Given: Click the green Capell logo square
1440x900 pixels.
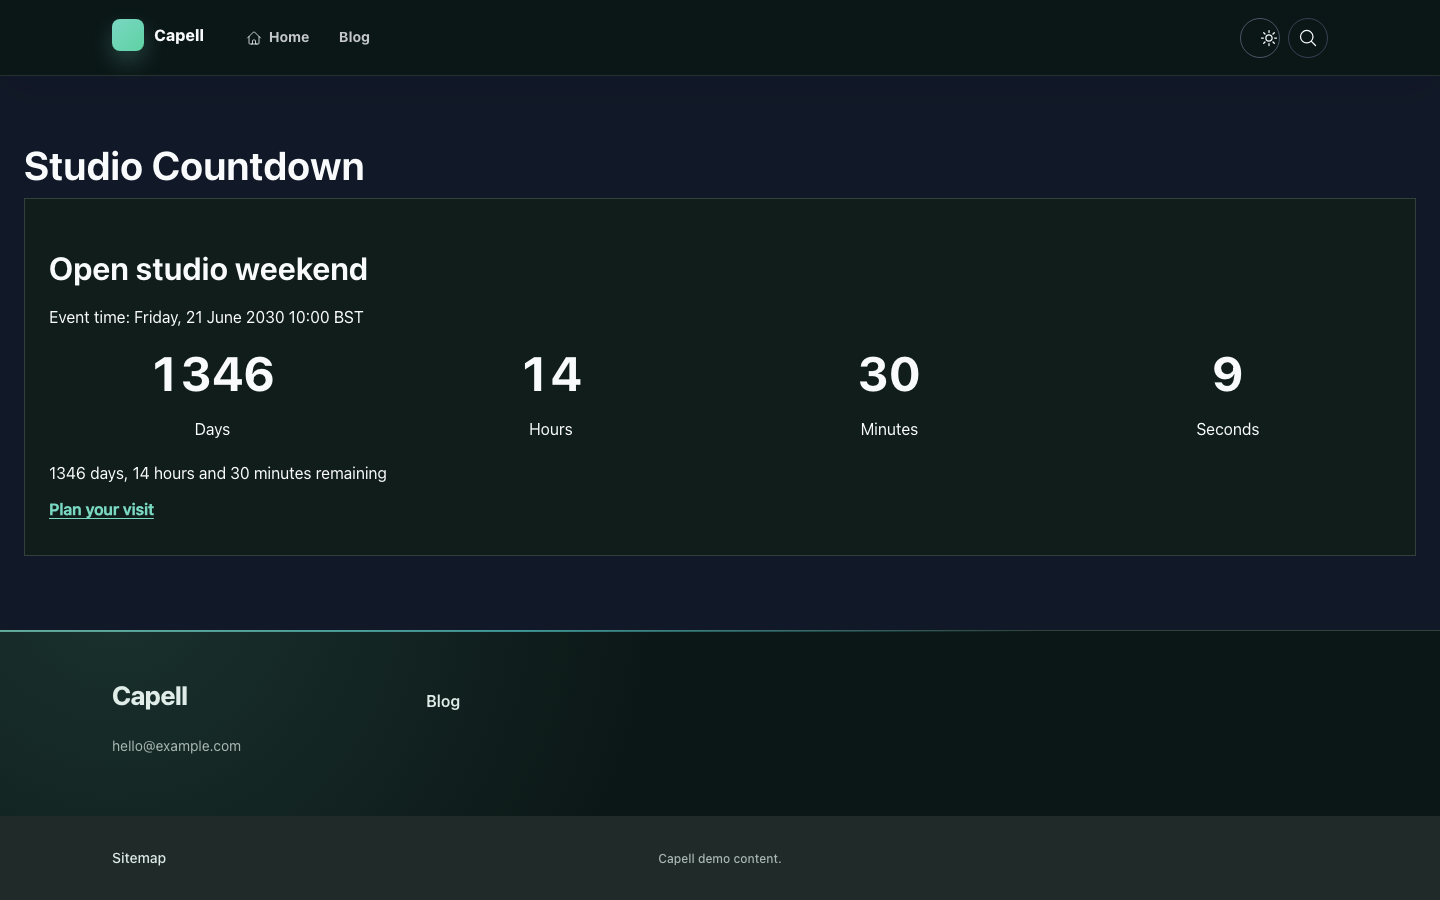Looking at the screenshot, I should tap(128, 35).
